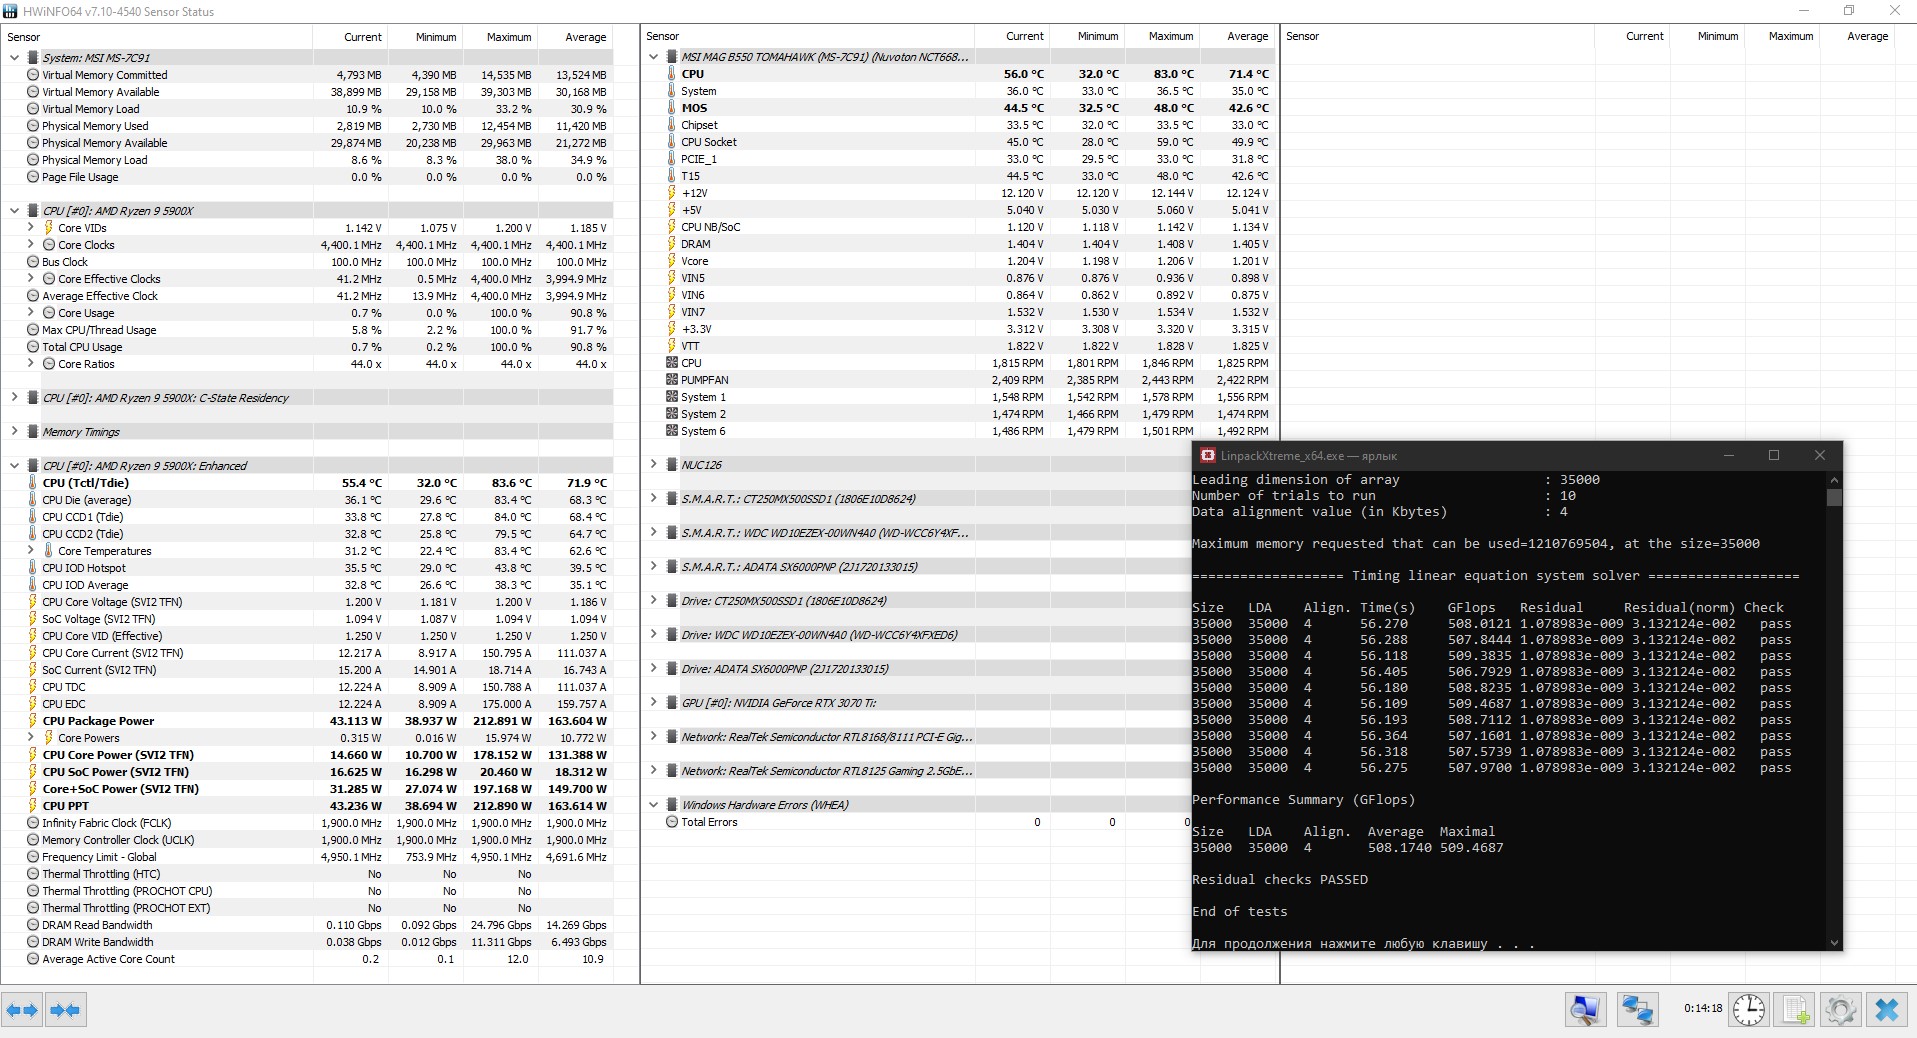Select the Virtual Memory Committed row

coord(308,75)
